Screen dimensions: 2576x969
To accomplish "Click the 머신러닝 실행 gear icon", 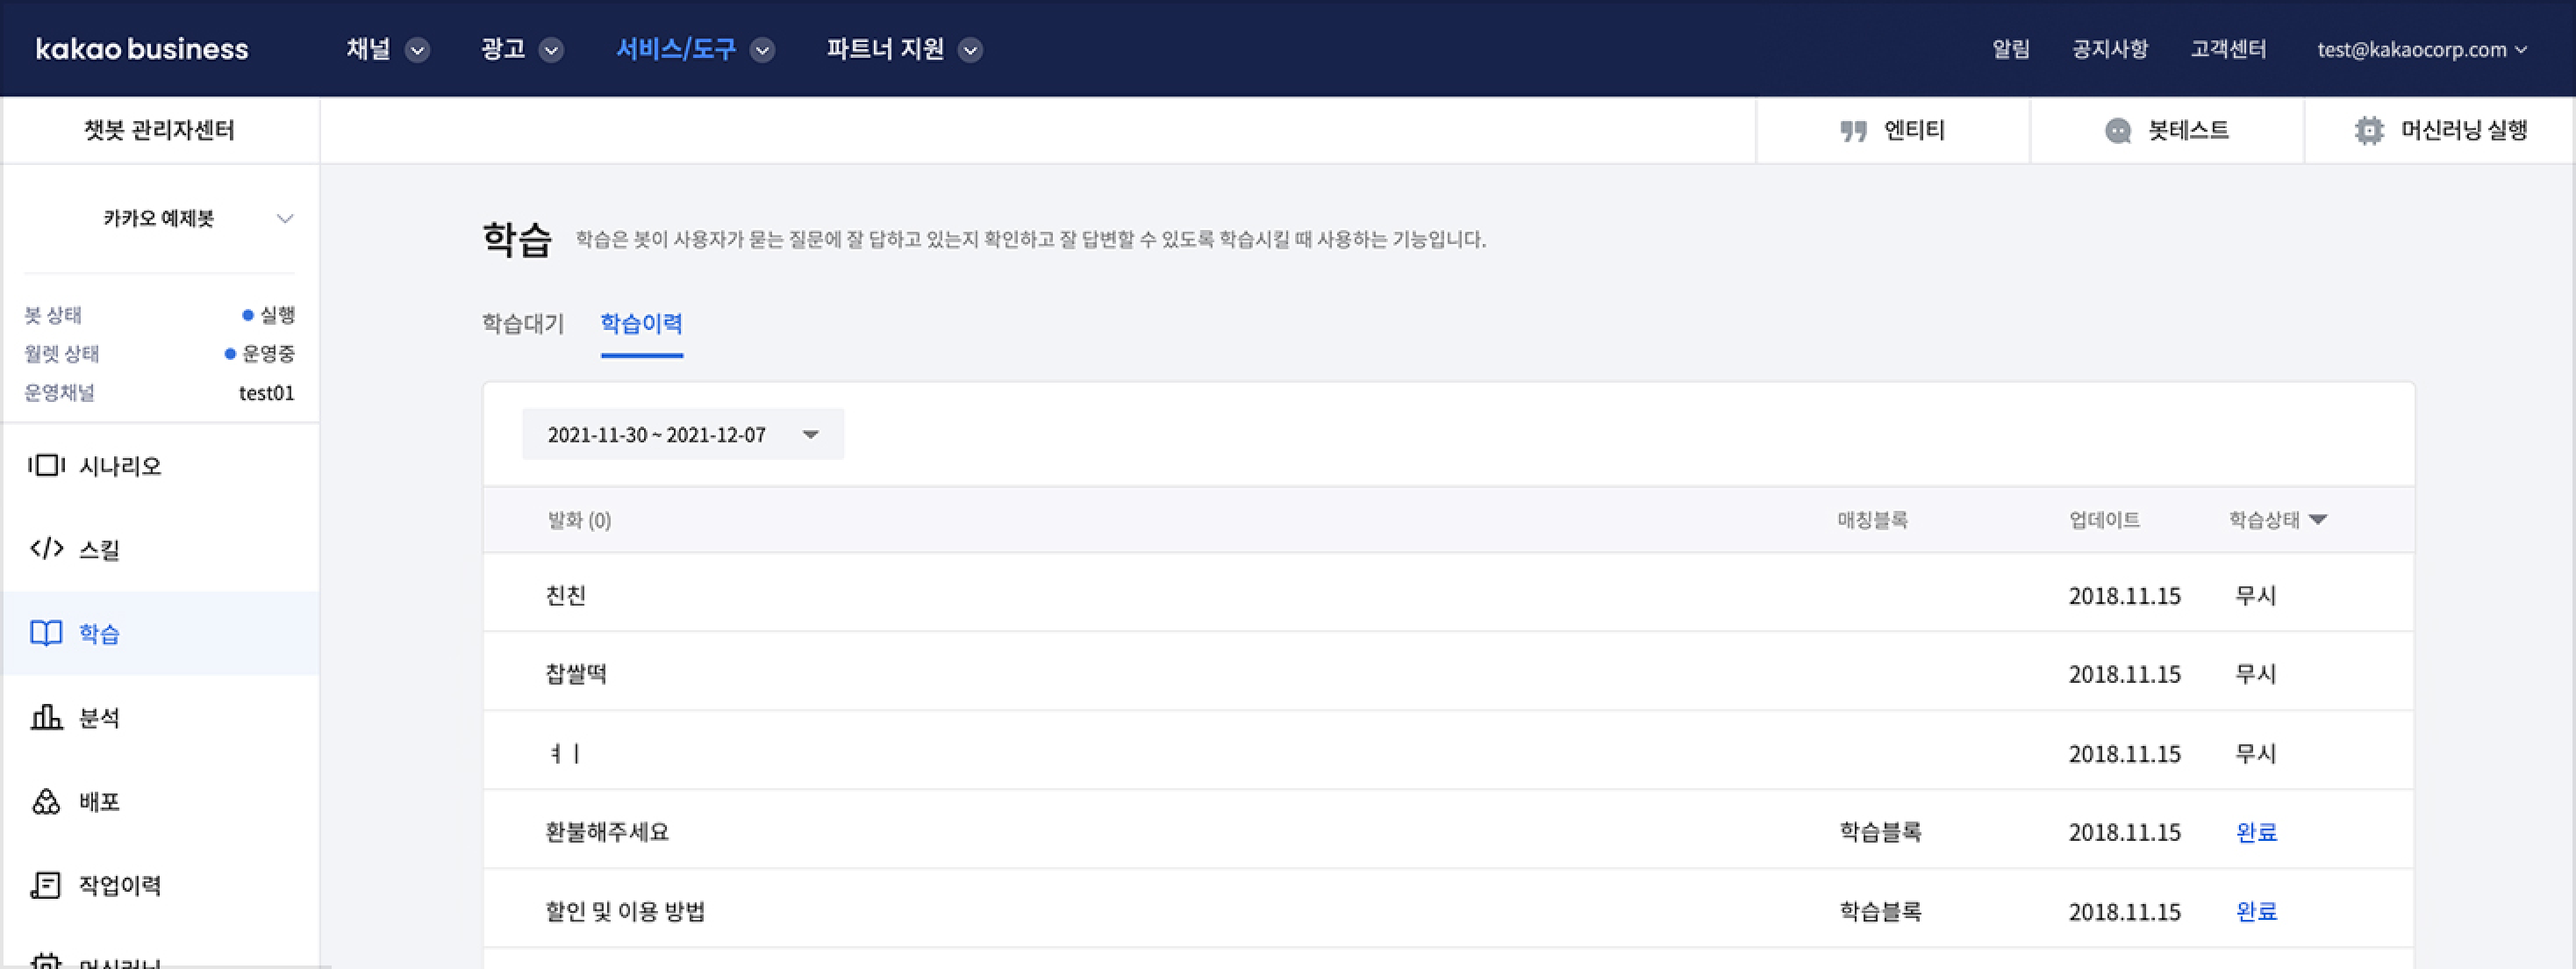I will (2368, 131).
